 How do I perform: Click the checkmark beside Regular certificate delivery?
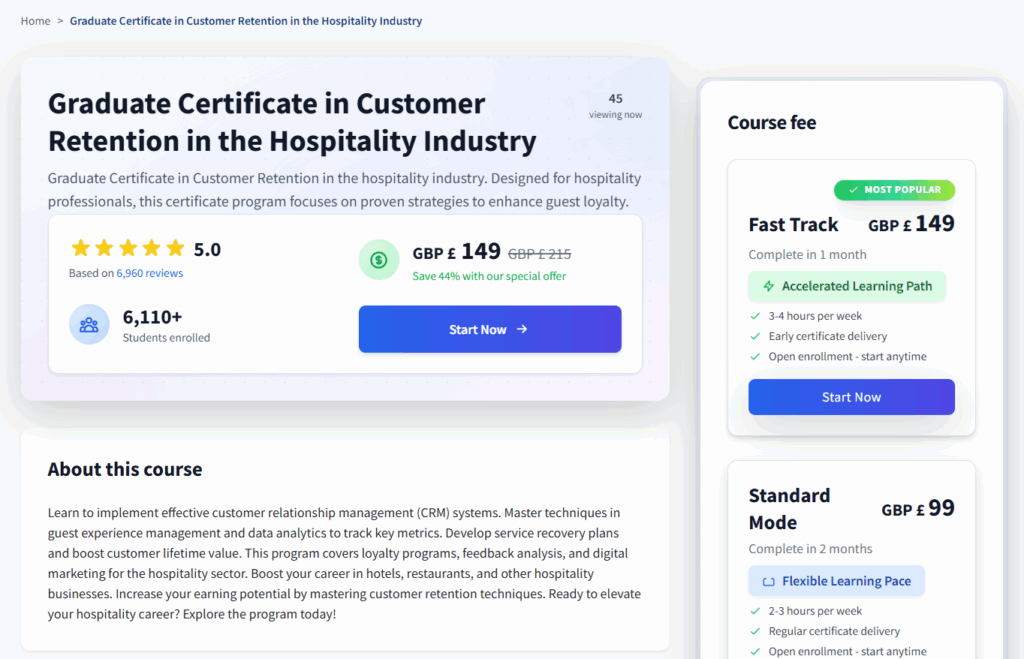click(x=756, y=632)
